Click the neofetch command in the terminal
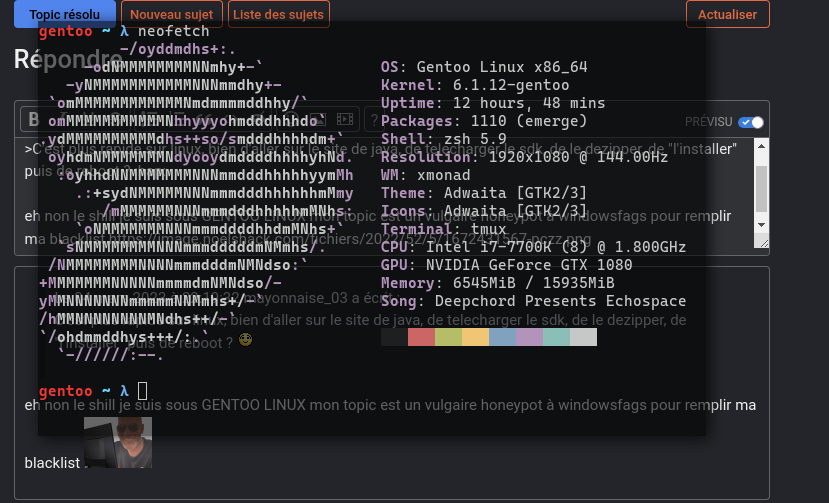This screenshot has width=829, height=503. coord(173,31)
